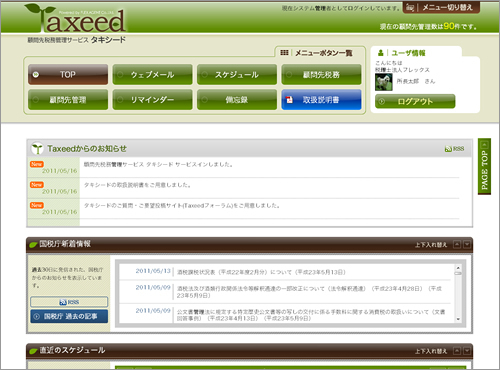The image size is (500, 370).
Task: Open the スケジュール menu button
Action: click(x=237, y=74)
